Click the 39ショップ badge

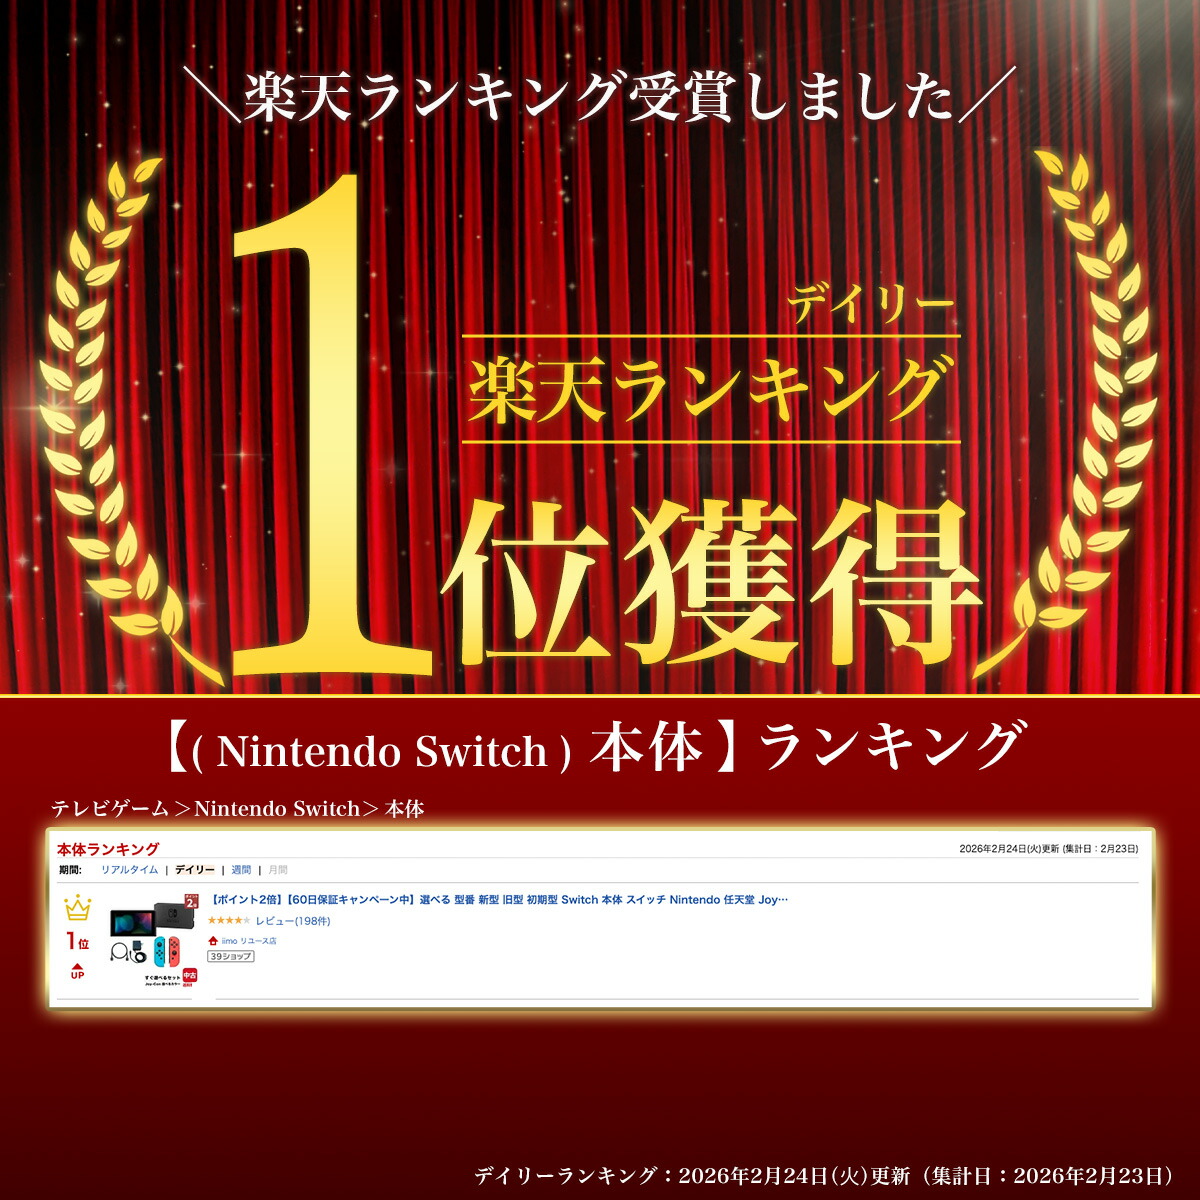point(230,956)
